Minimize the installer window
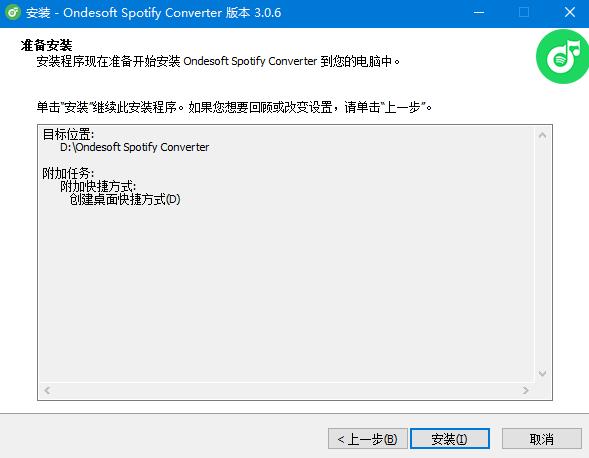 click(479, 12)
